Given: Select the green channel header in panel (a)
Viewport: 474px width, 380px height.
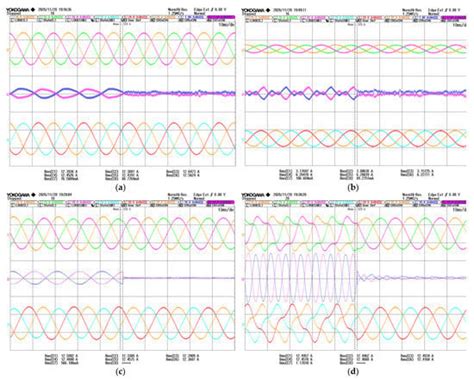Looking at the screenshot, I should (x=51, y=16).
